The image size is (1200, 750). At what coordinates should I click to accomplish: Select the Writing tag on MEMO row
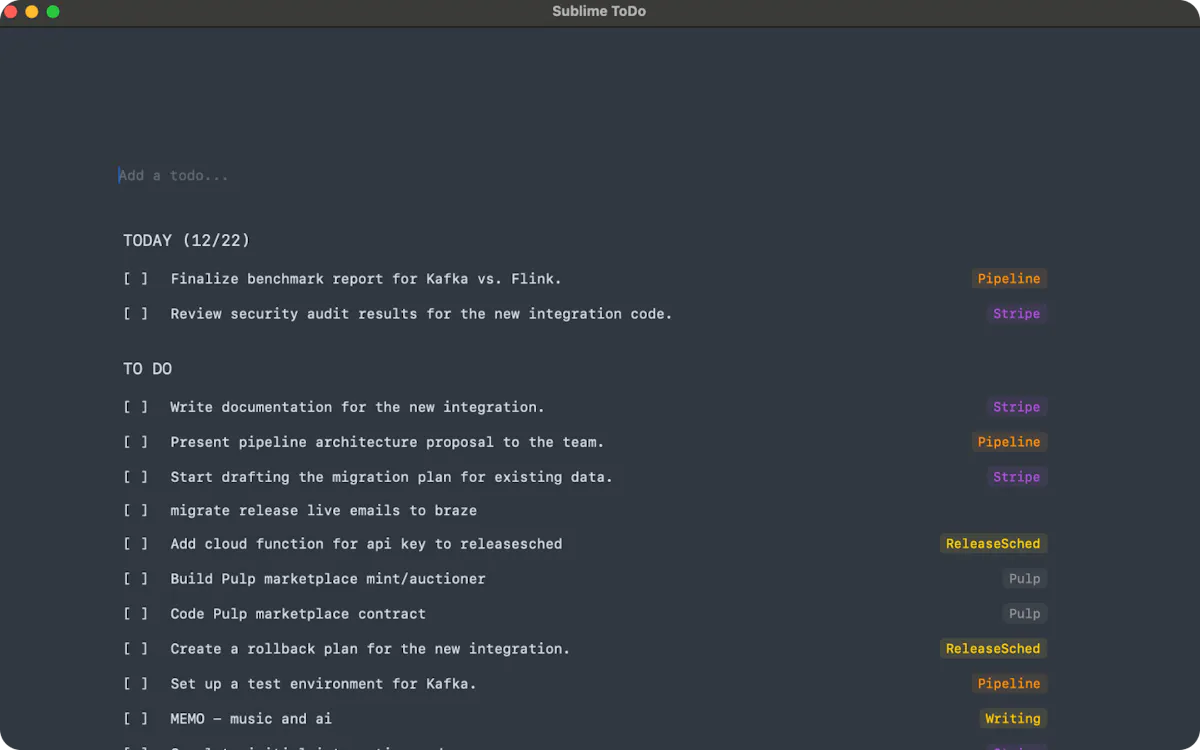1013,719
